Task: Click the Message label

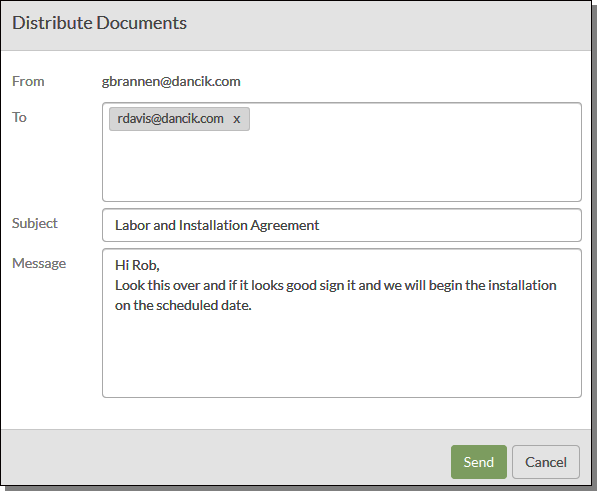Action: click(x=39, y=263)
